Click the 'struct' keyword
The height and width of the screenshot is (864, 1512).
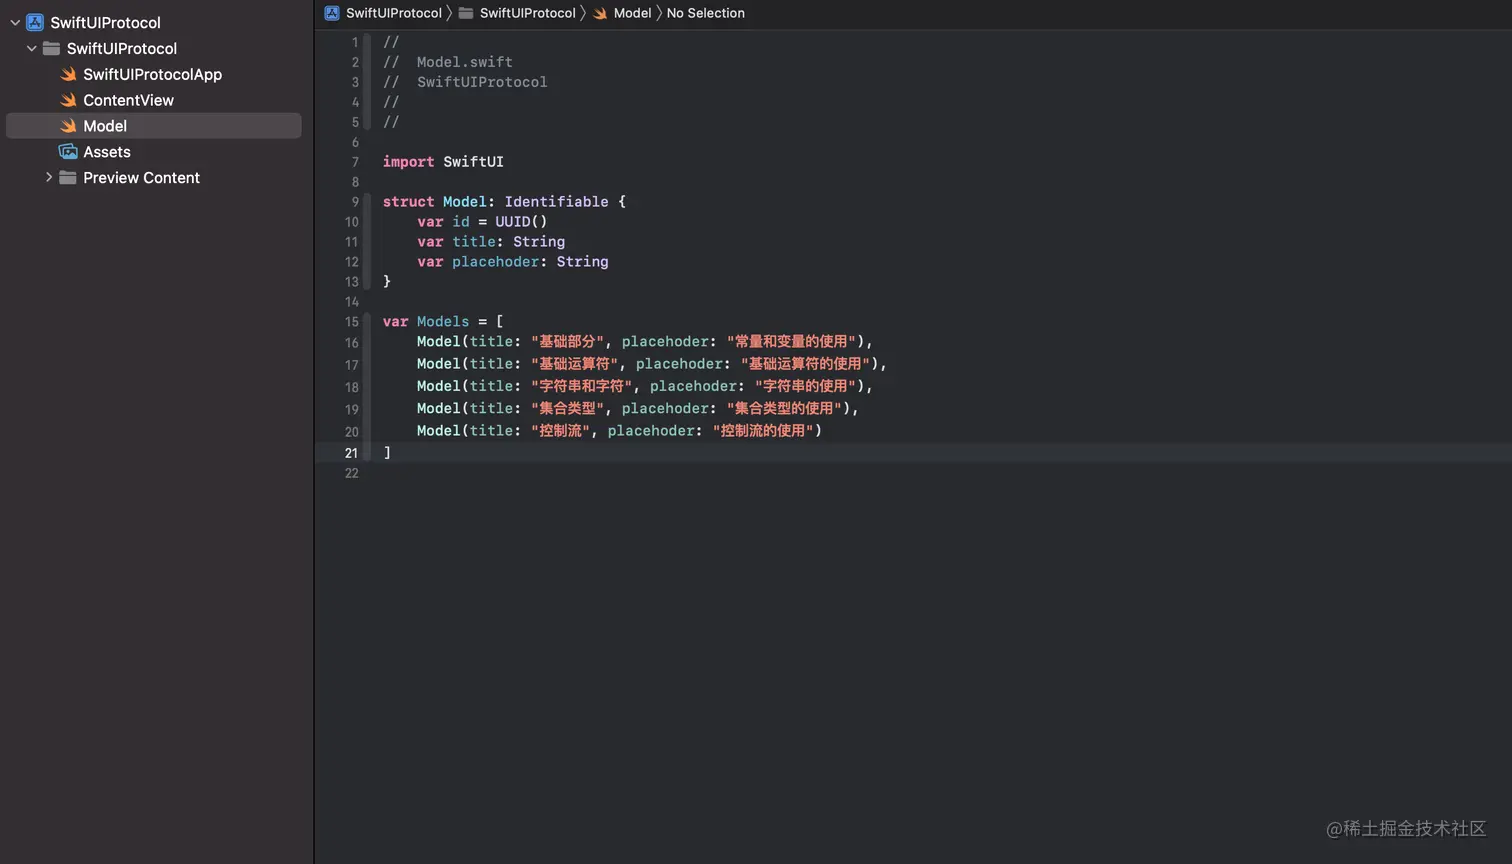[x=408, y=202]
